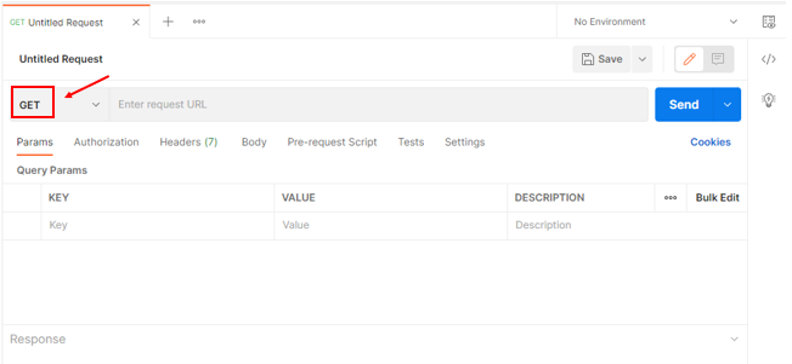Open the environment quick look icon
792x364 pixels.
(x=768, y=22)
